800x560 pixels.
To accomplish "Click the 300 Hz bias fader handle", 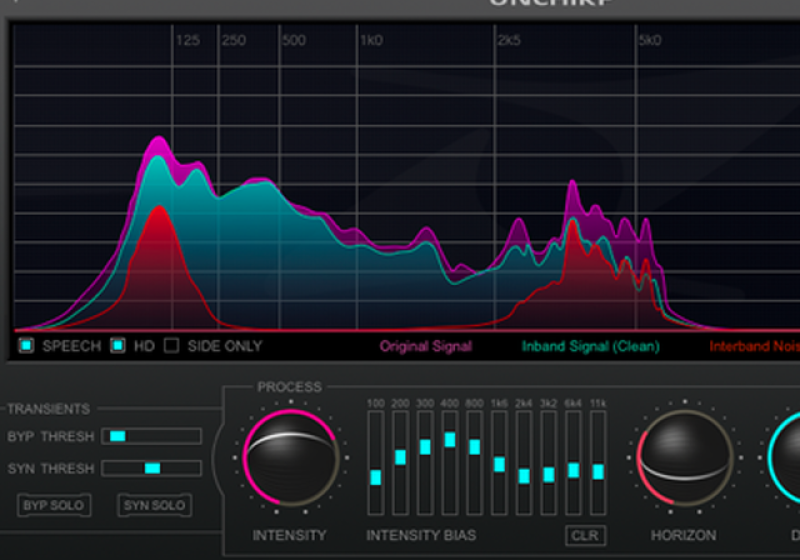I will 425,446.
